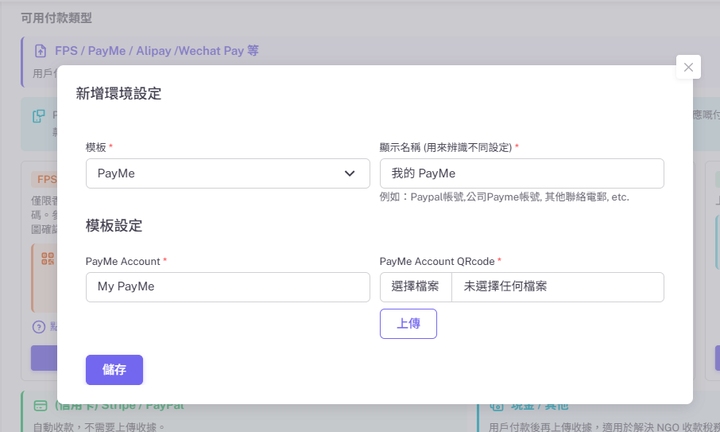Viewport: 720px width, 432px height.
Task: Click the QR code icon in FPS card
Action: [48, 258]
